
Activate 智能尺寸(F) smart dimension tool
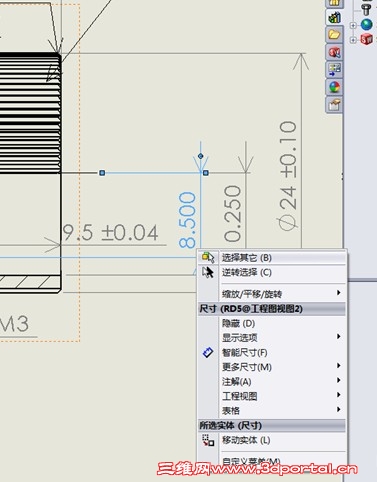tap(272, 352)
